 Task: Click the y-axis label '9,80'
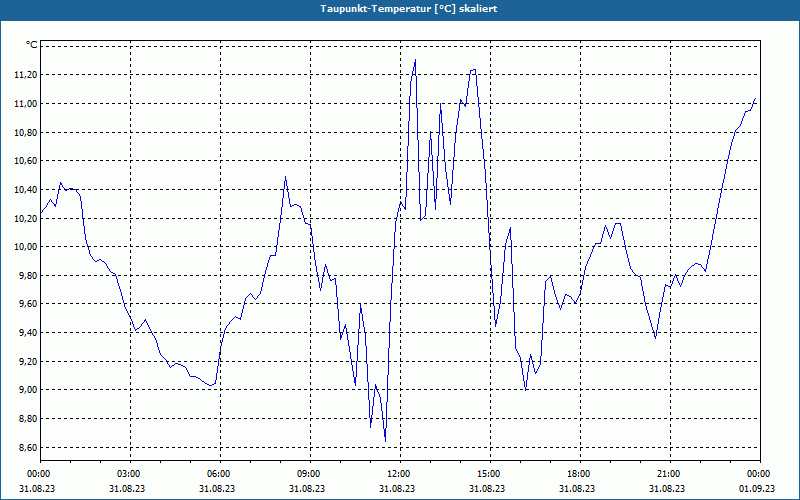coord(28,276)
